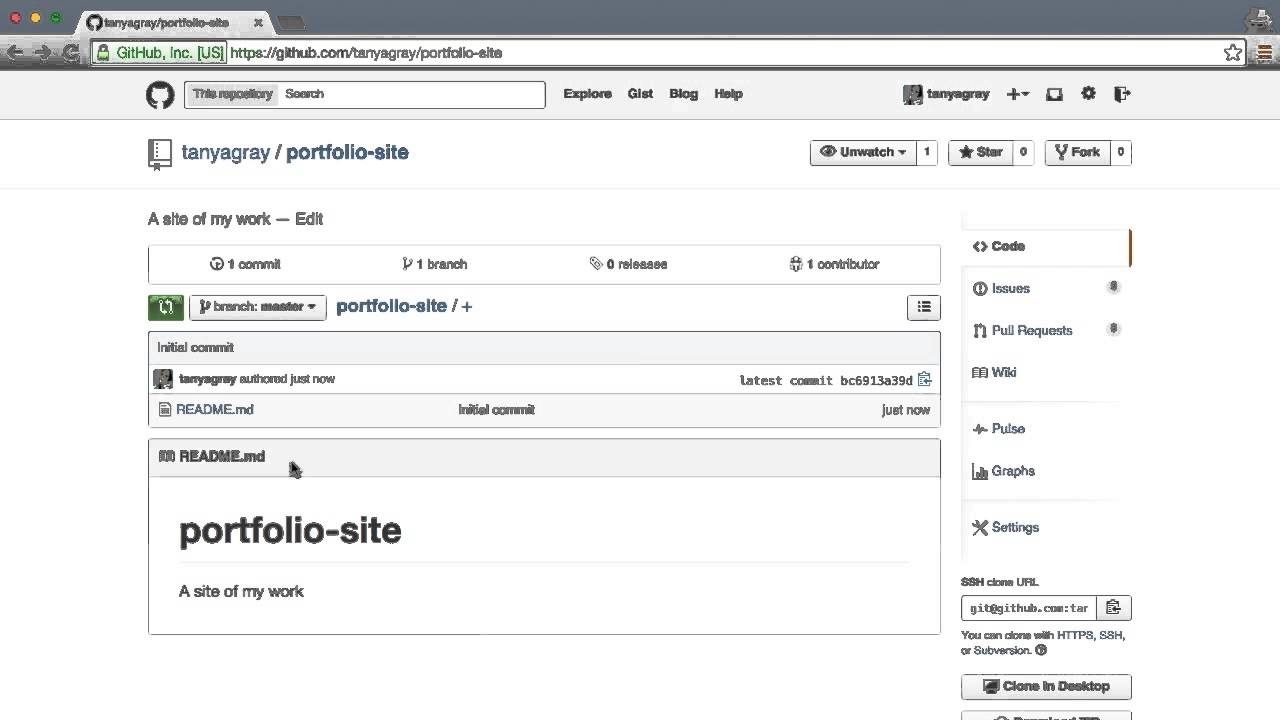
Task: Click Explore in top navigation
Action: [587, 94]
